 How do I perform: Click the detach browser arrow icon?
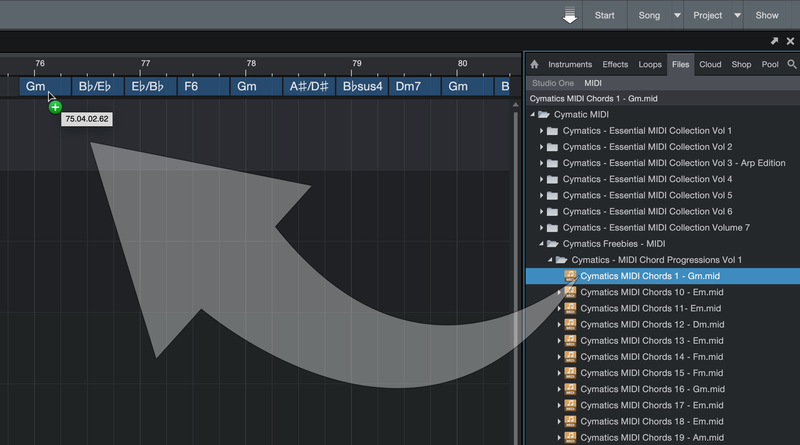774,41
